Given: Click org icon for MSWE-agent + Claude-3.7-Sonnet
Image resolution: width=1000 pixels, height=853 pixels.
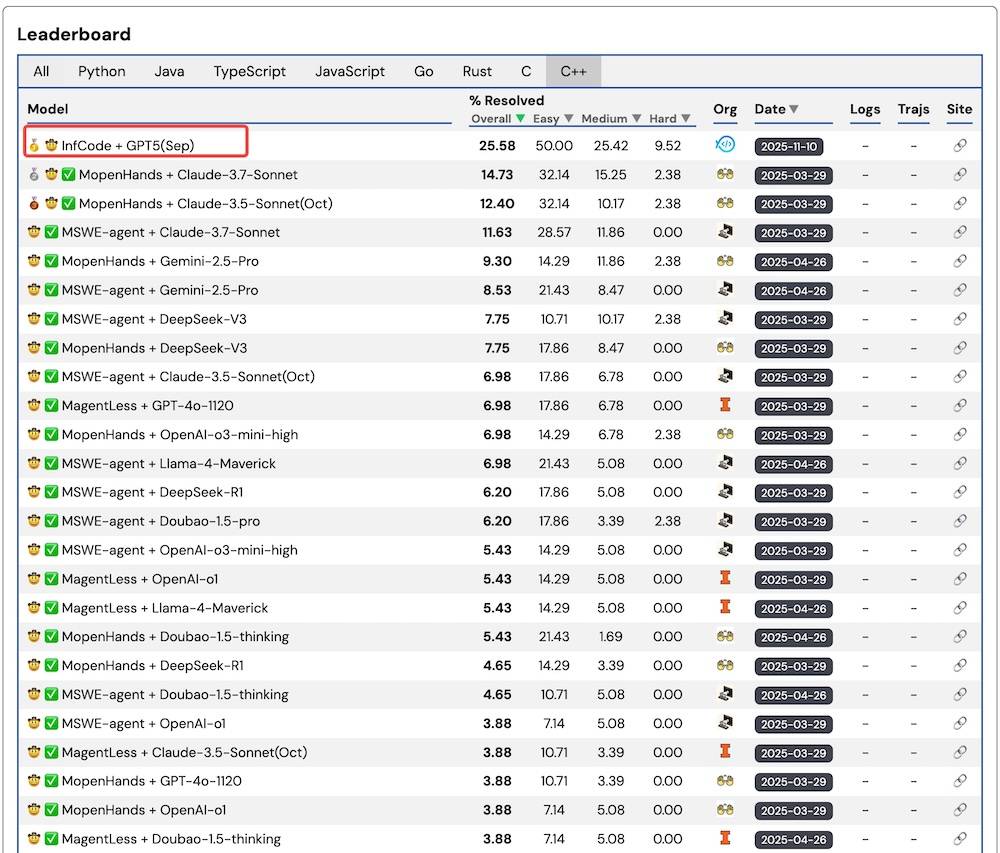Looking at the screenshot, I should point(725,232).
